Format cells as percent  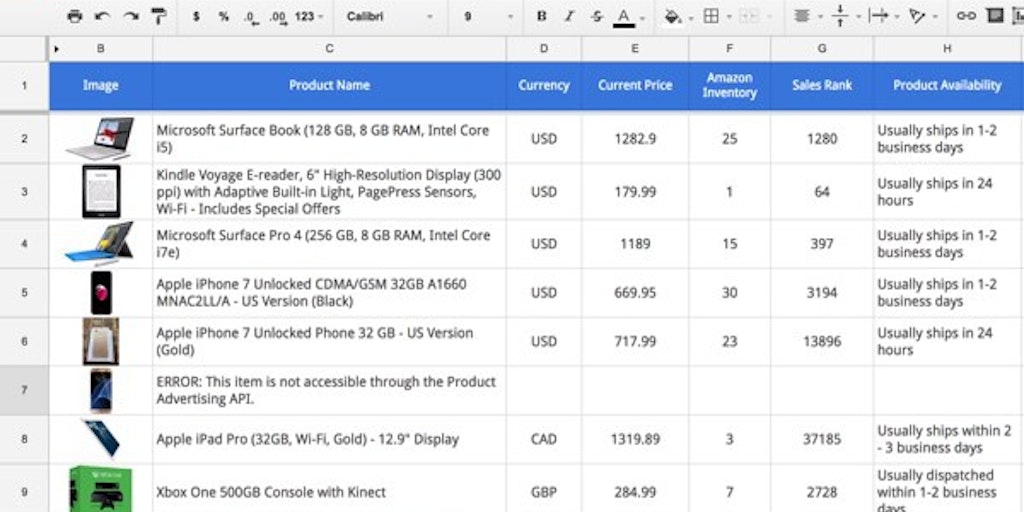224,16
